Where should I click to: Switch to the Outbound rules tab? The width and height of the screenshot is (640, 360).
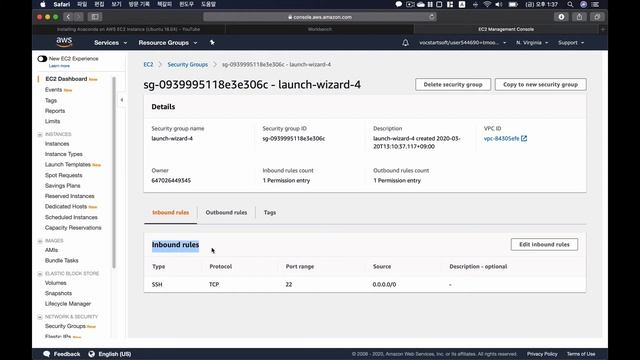(226, 212)
